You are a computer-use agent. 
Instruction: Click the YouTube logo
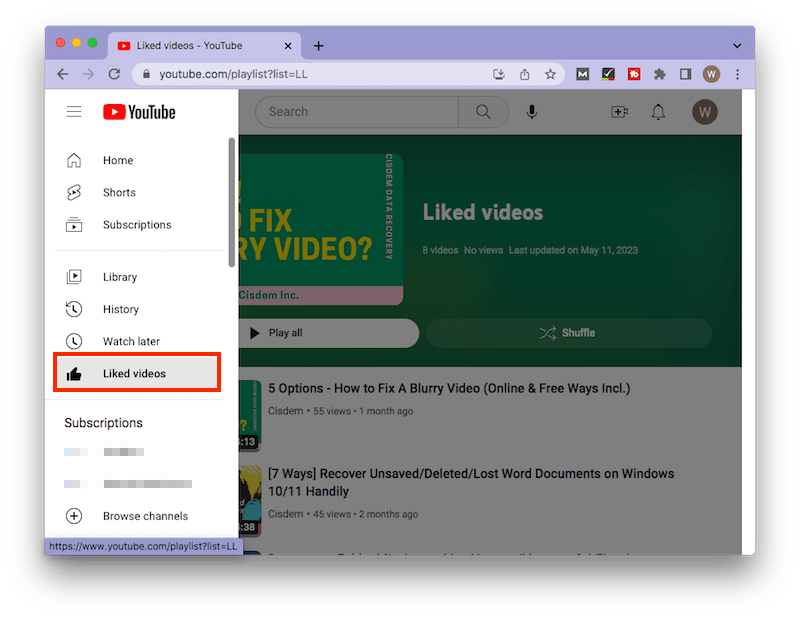click(138, 111)
